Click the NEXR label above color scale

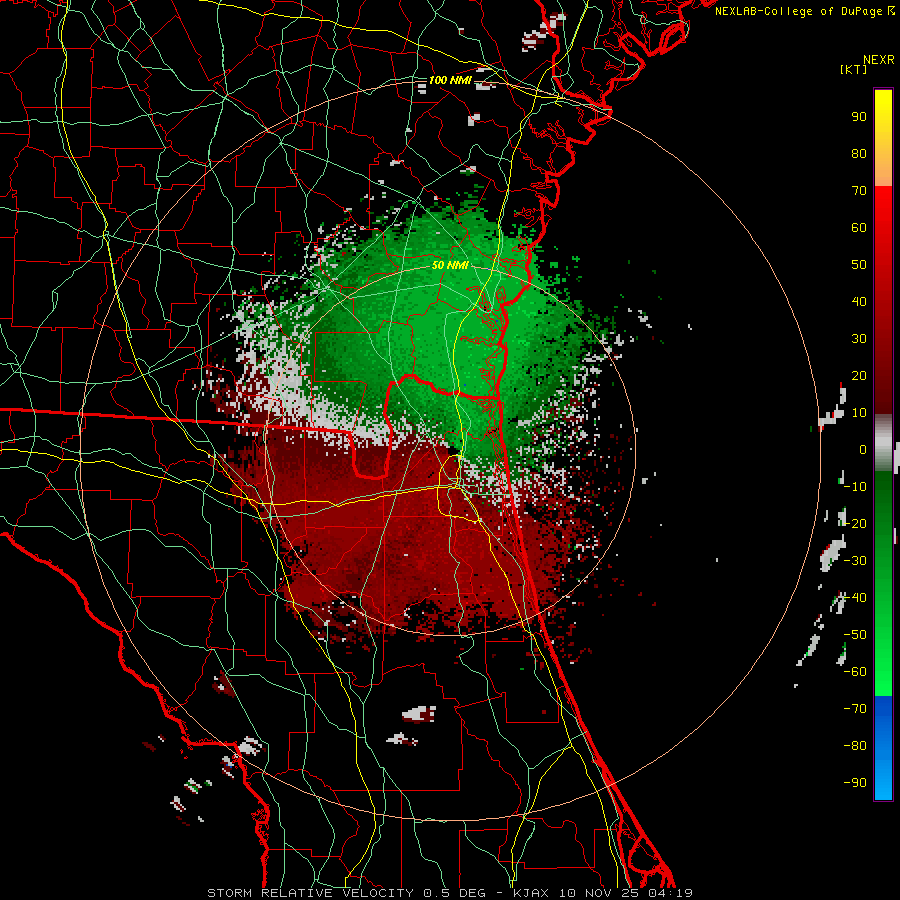tap(879, 60)
